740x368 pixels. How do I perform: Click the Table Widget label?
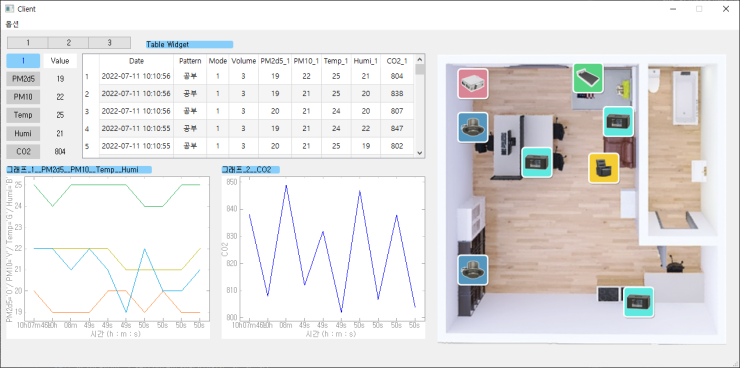coord(189,44)
